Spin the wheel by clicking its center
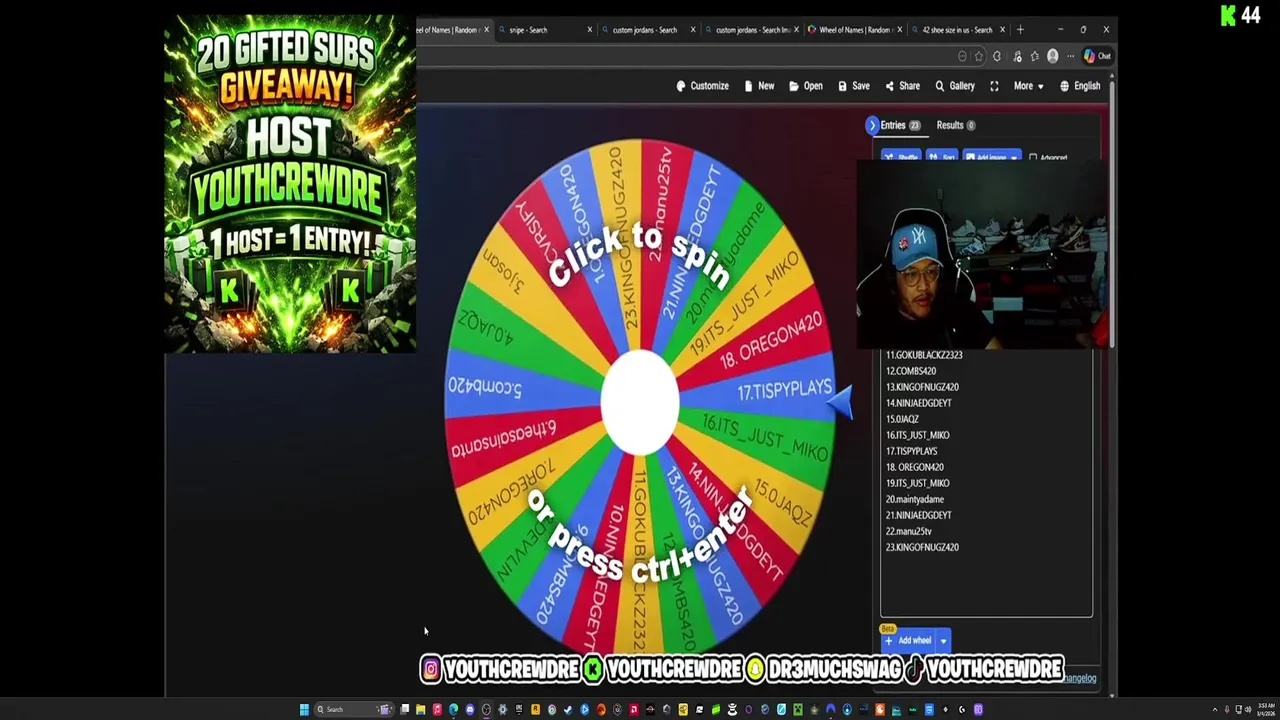Viewport: 1280px width, 720px height. tap(640, 401)
